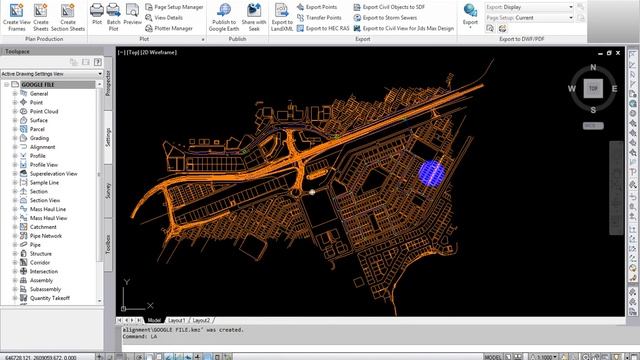The width and height of the screenshot is (640, 360).
Task: Open the Survey tab in Toolspace
Action: (108, 191)
